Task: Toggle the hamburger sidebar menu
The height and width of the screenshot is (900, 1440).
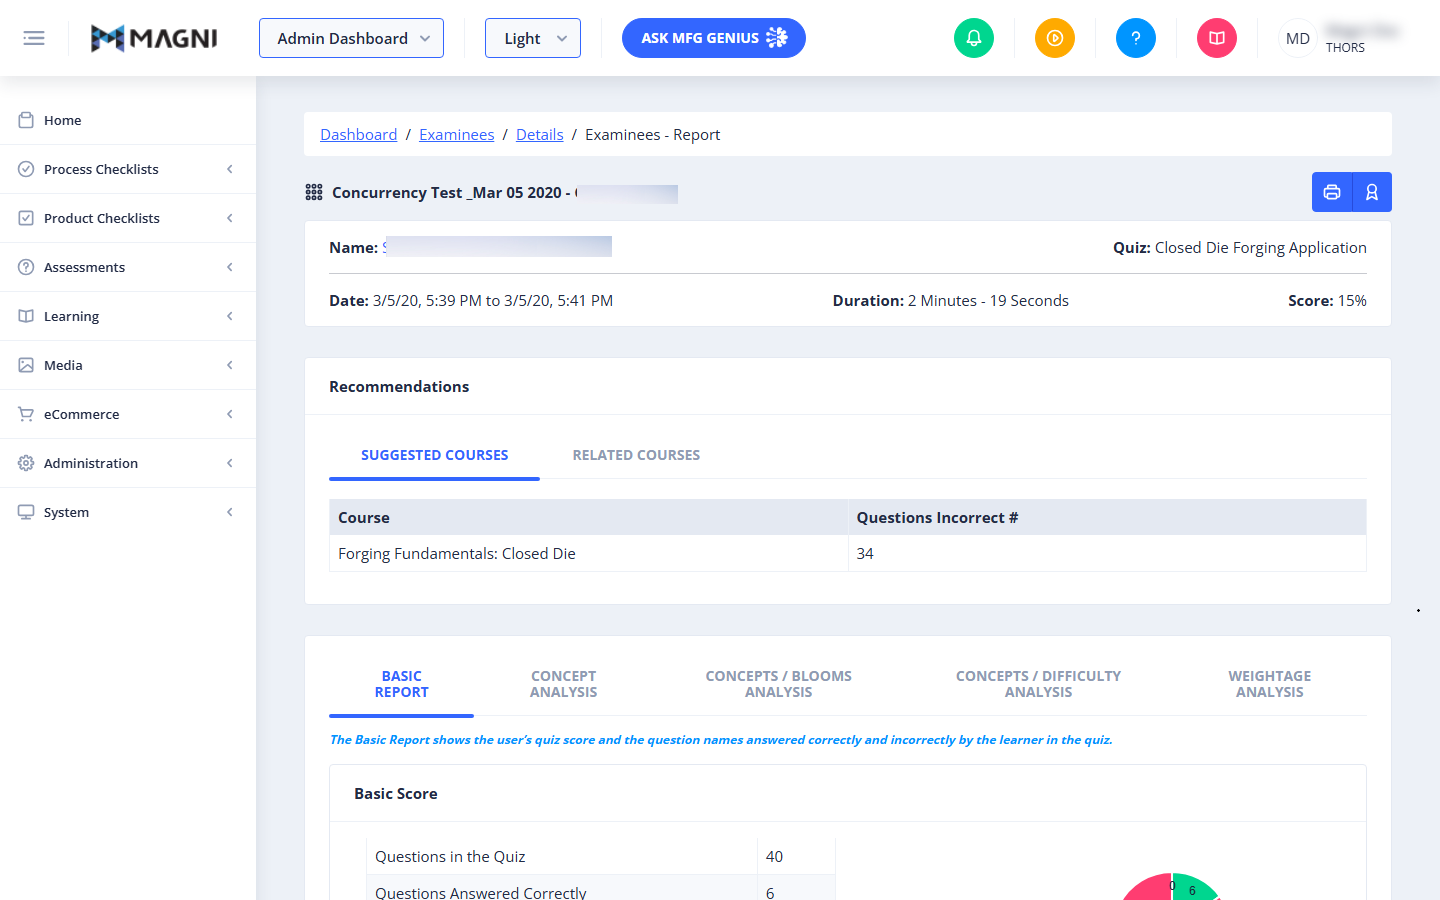Action: tap(34, 38)
